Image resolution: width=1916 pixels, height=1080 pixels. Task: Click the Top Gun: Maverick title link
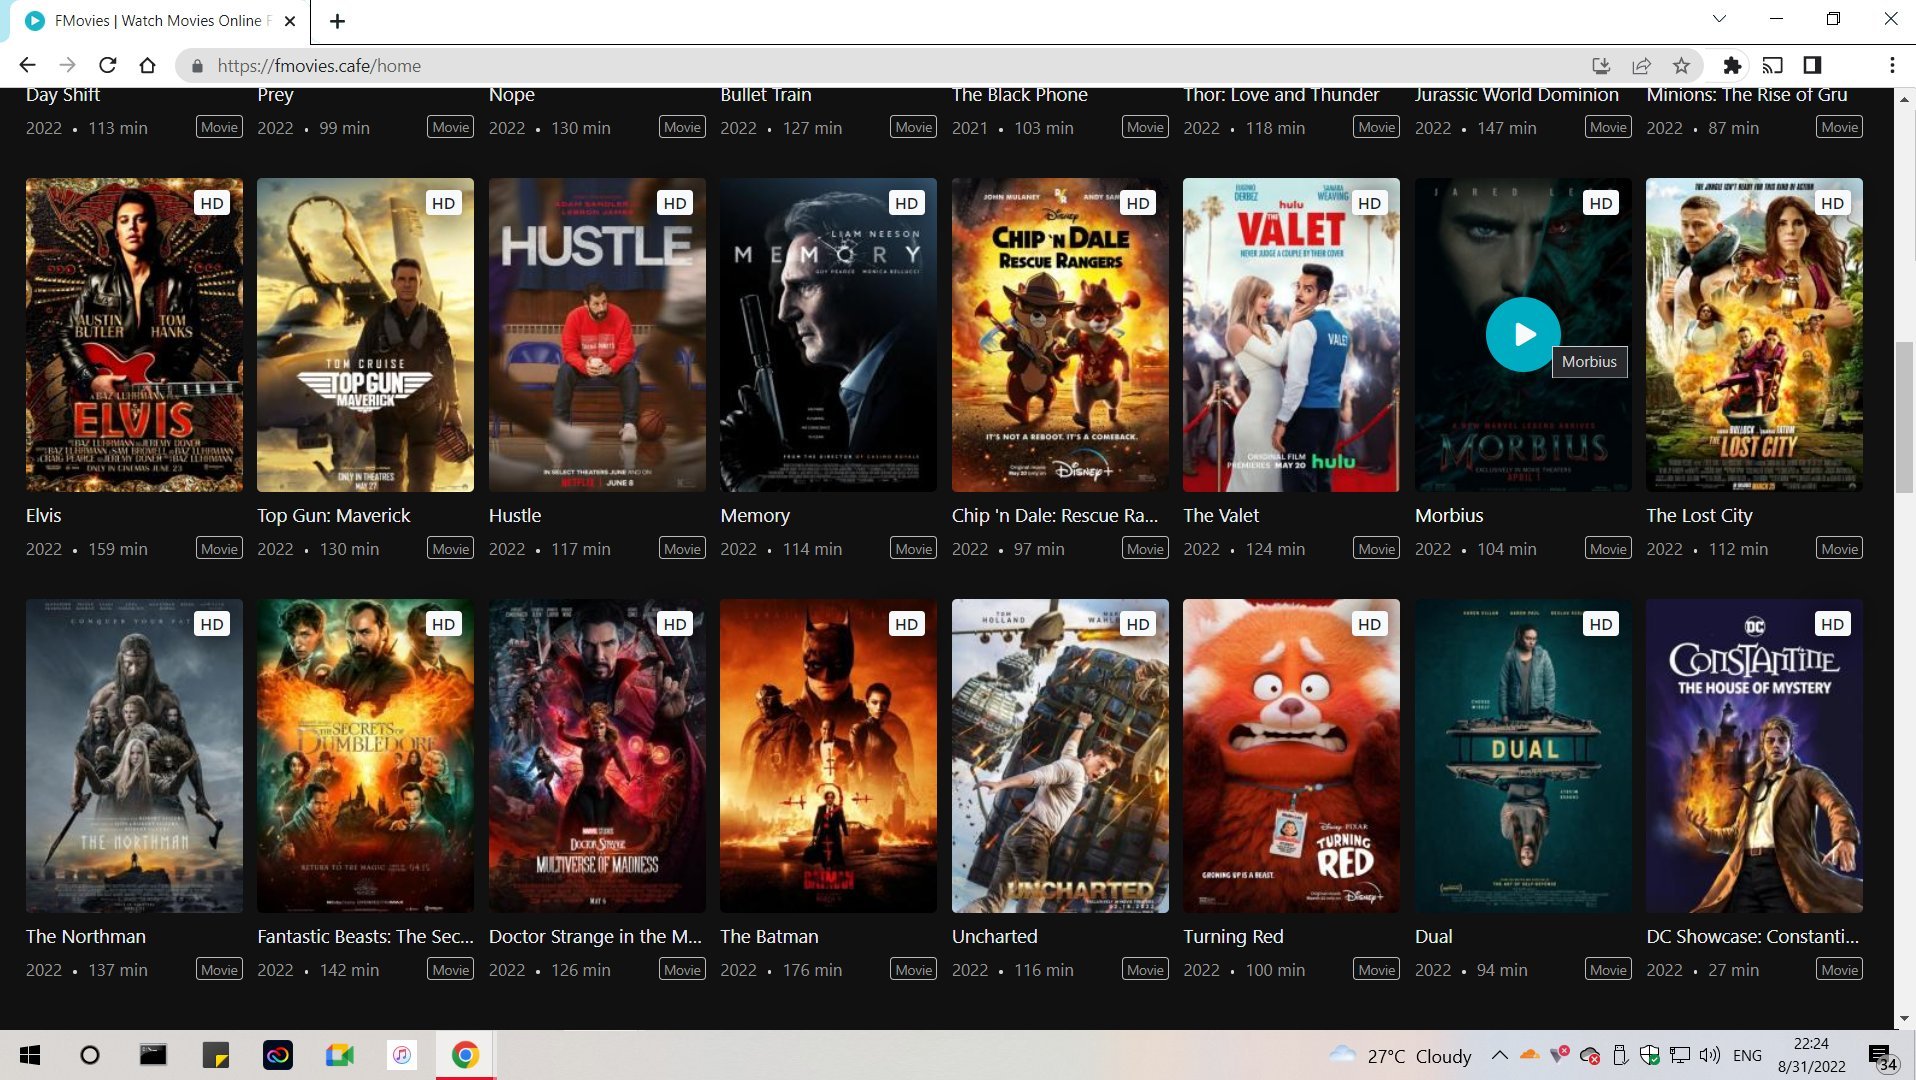point(334,515)
